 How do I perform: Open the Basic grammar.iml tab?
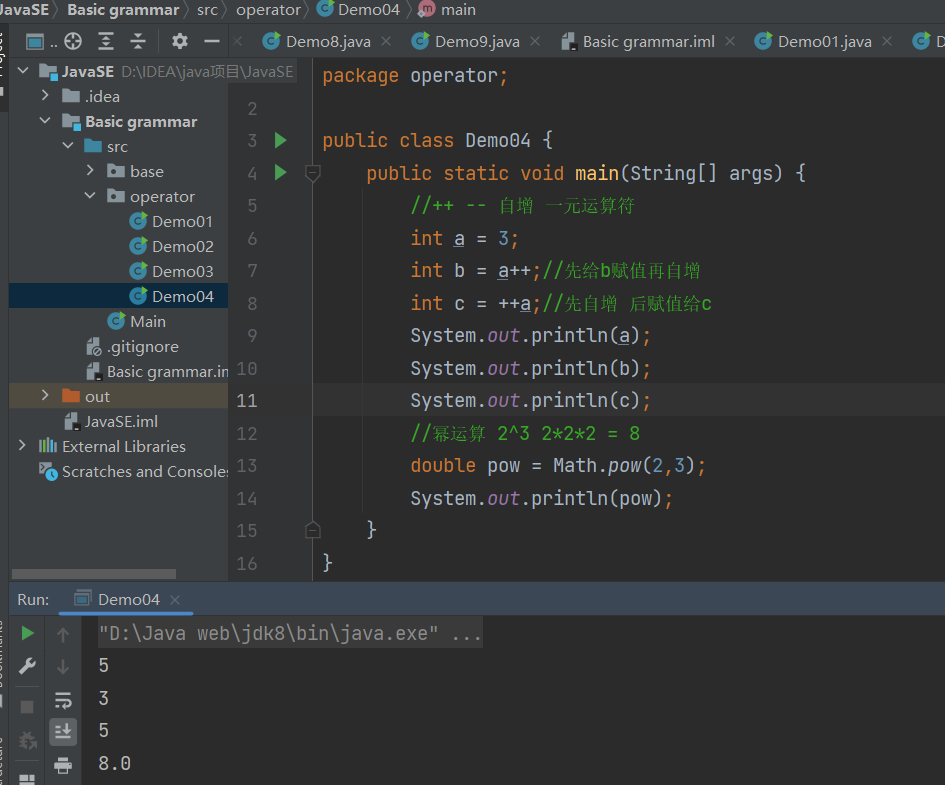click(x=648, y=41)
